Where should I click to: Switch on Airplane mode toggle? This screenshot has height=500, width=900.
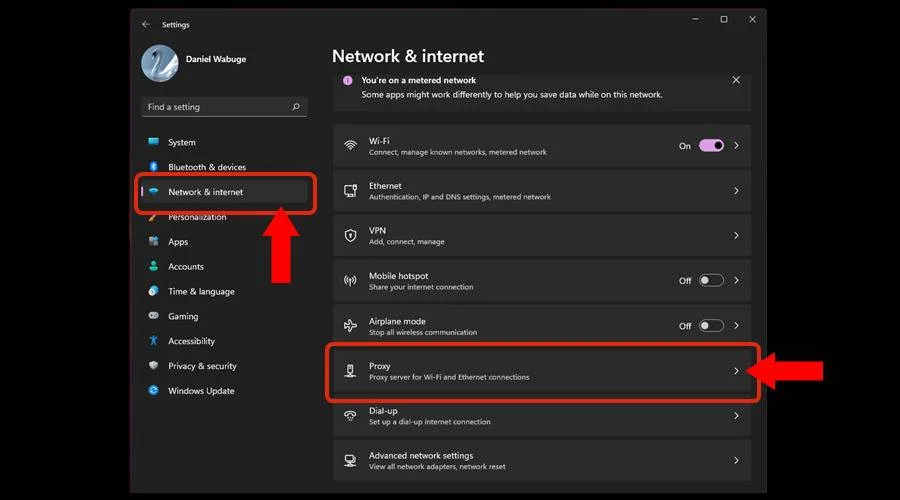coord(711,325)
